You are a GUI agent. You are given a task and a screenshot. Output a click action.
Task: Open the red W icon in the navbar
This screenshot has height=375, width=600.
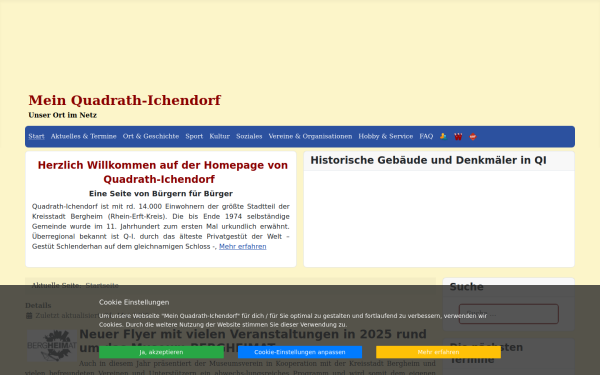[x=458, y=137]
